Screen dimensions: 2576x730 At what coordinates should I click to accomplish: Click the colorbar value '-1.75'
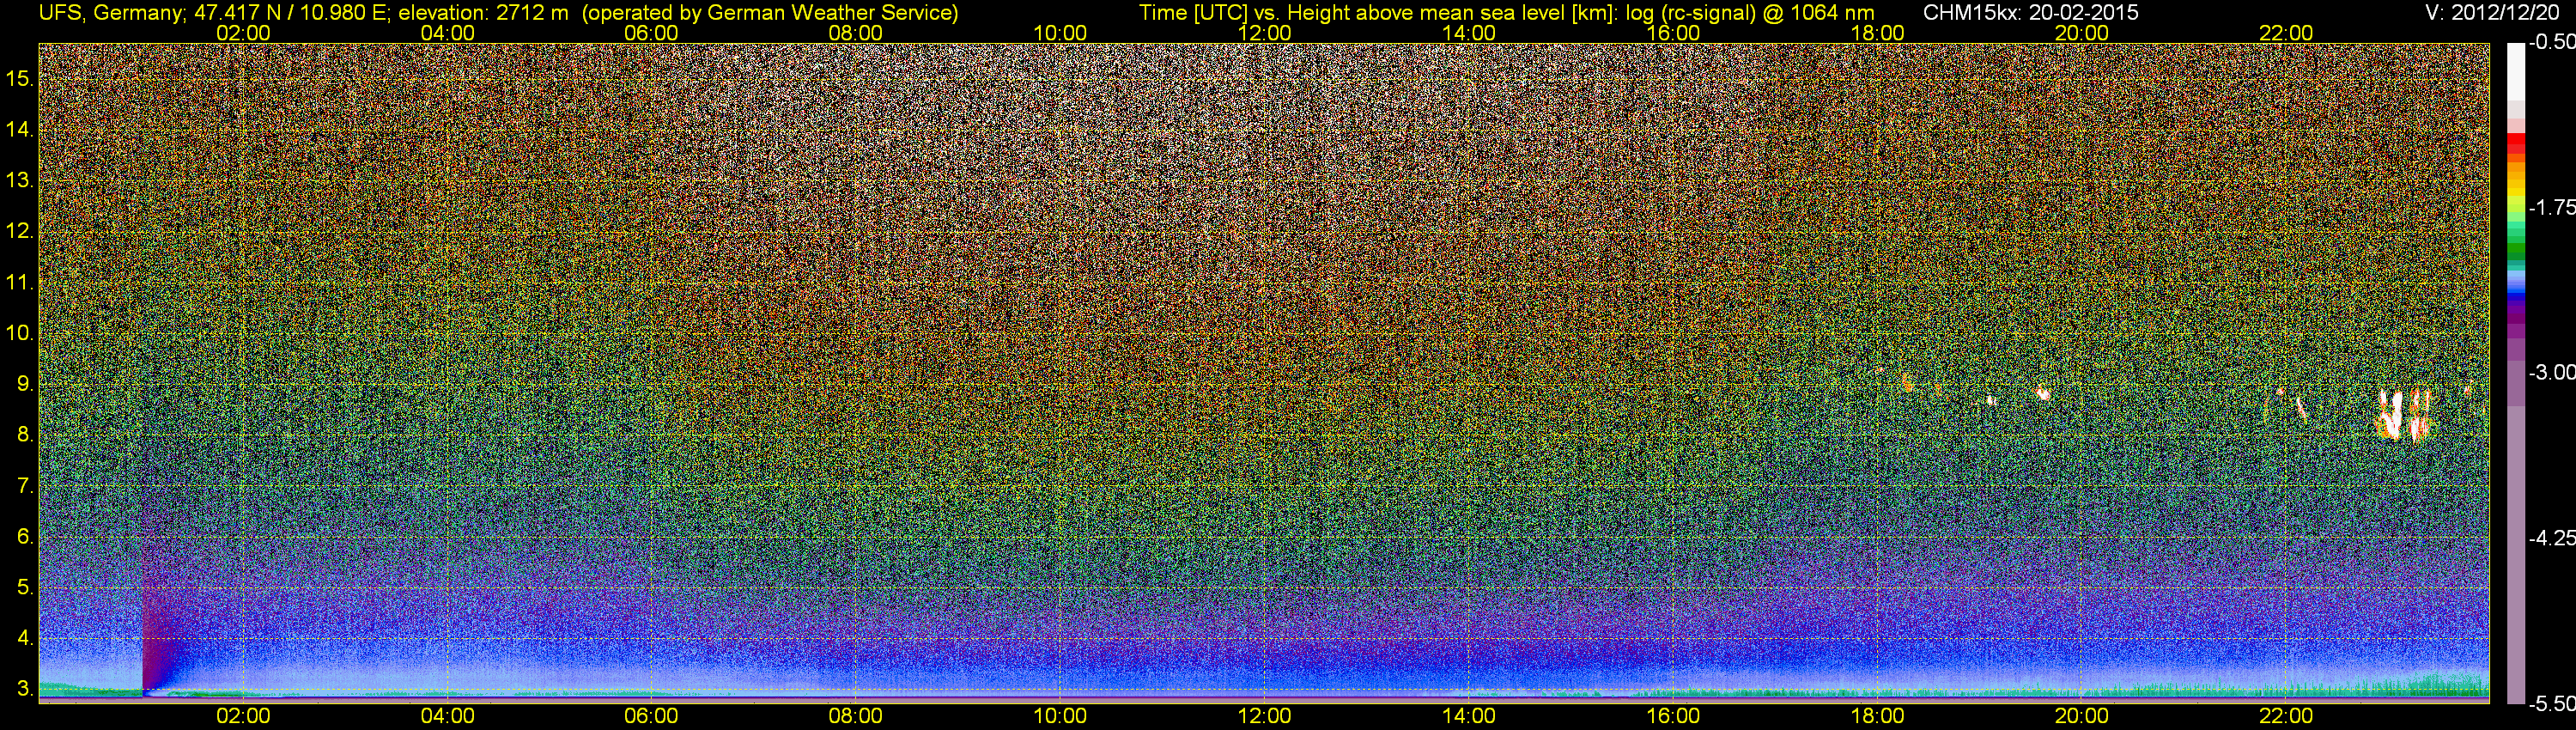2551,207
